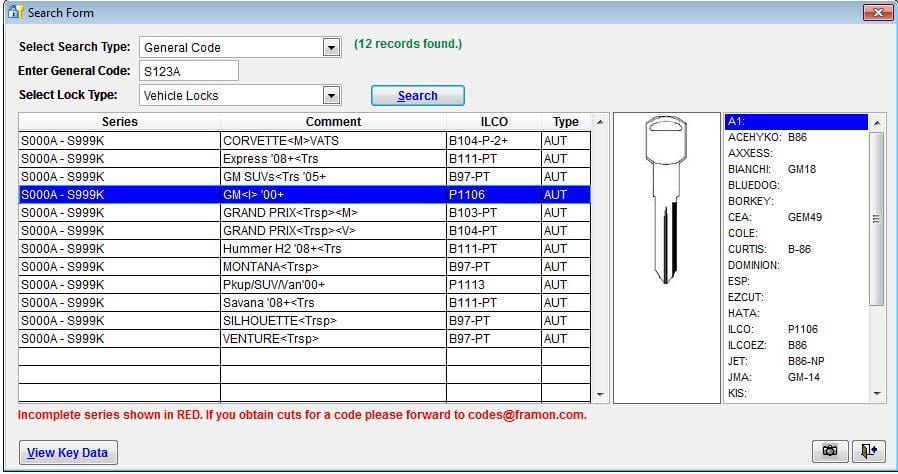Click the Search Form title bar icon

point(14,12)
